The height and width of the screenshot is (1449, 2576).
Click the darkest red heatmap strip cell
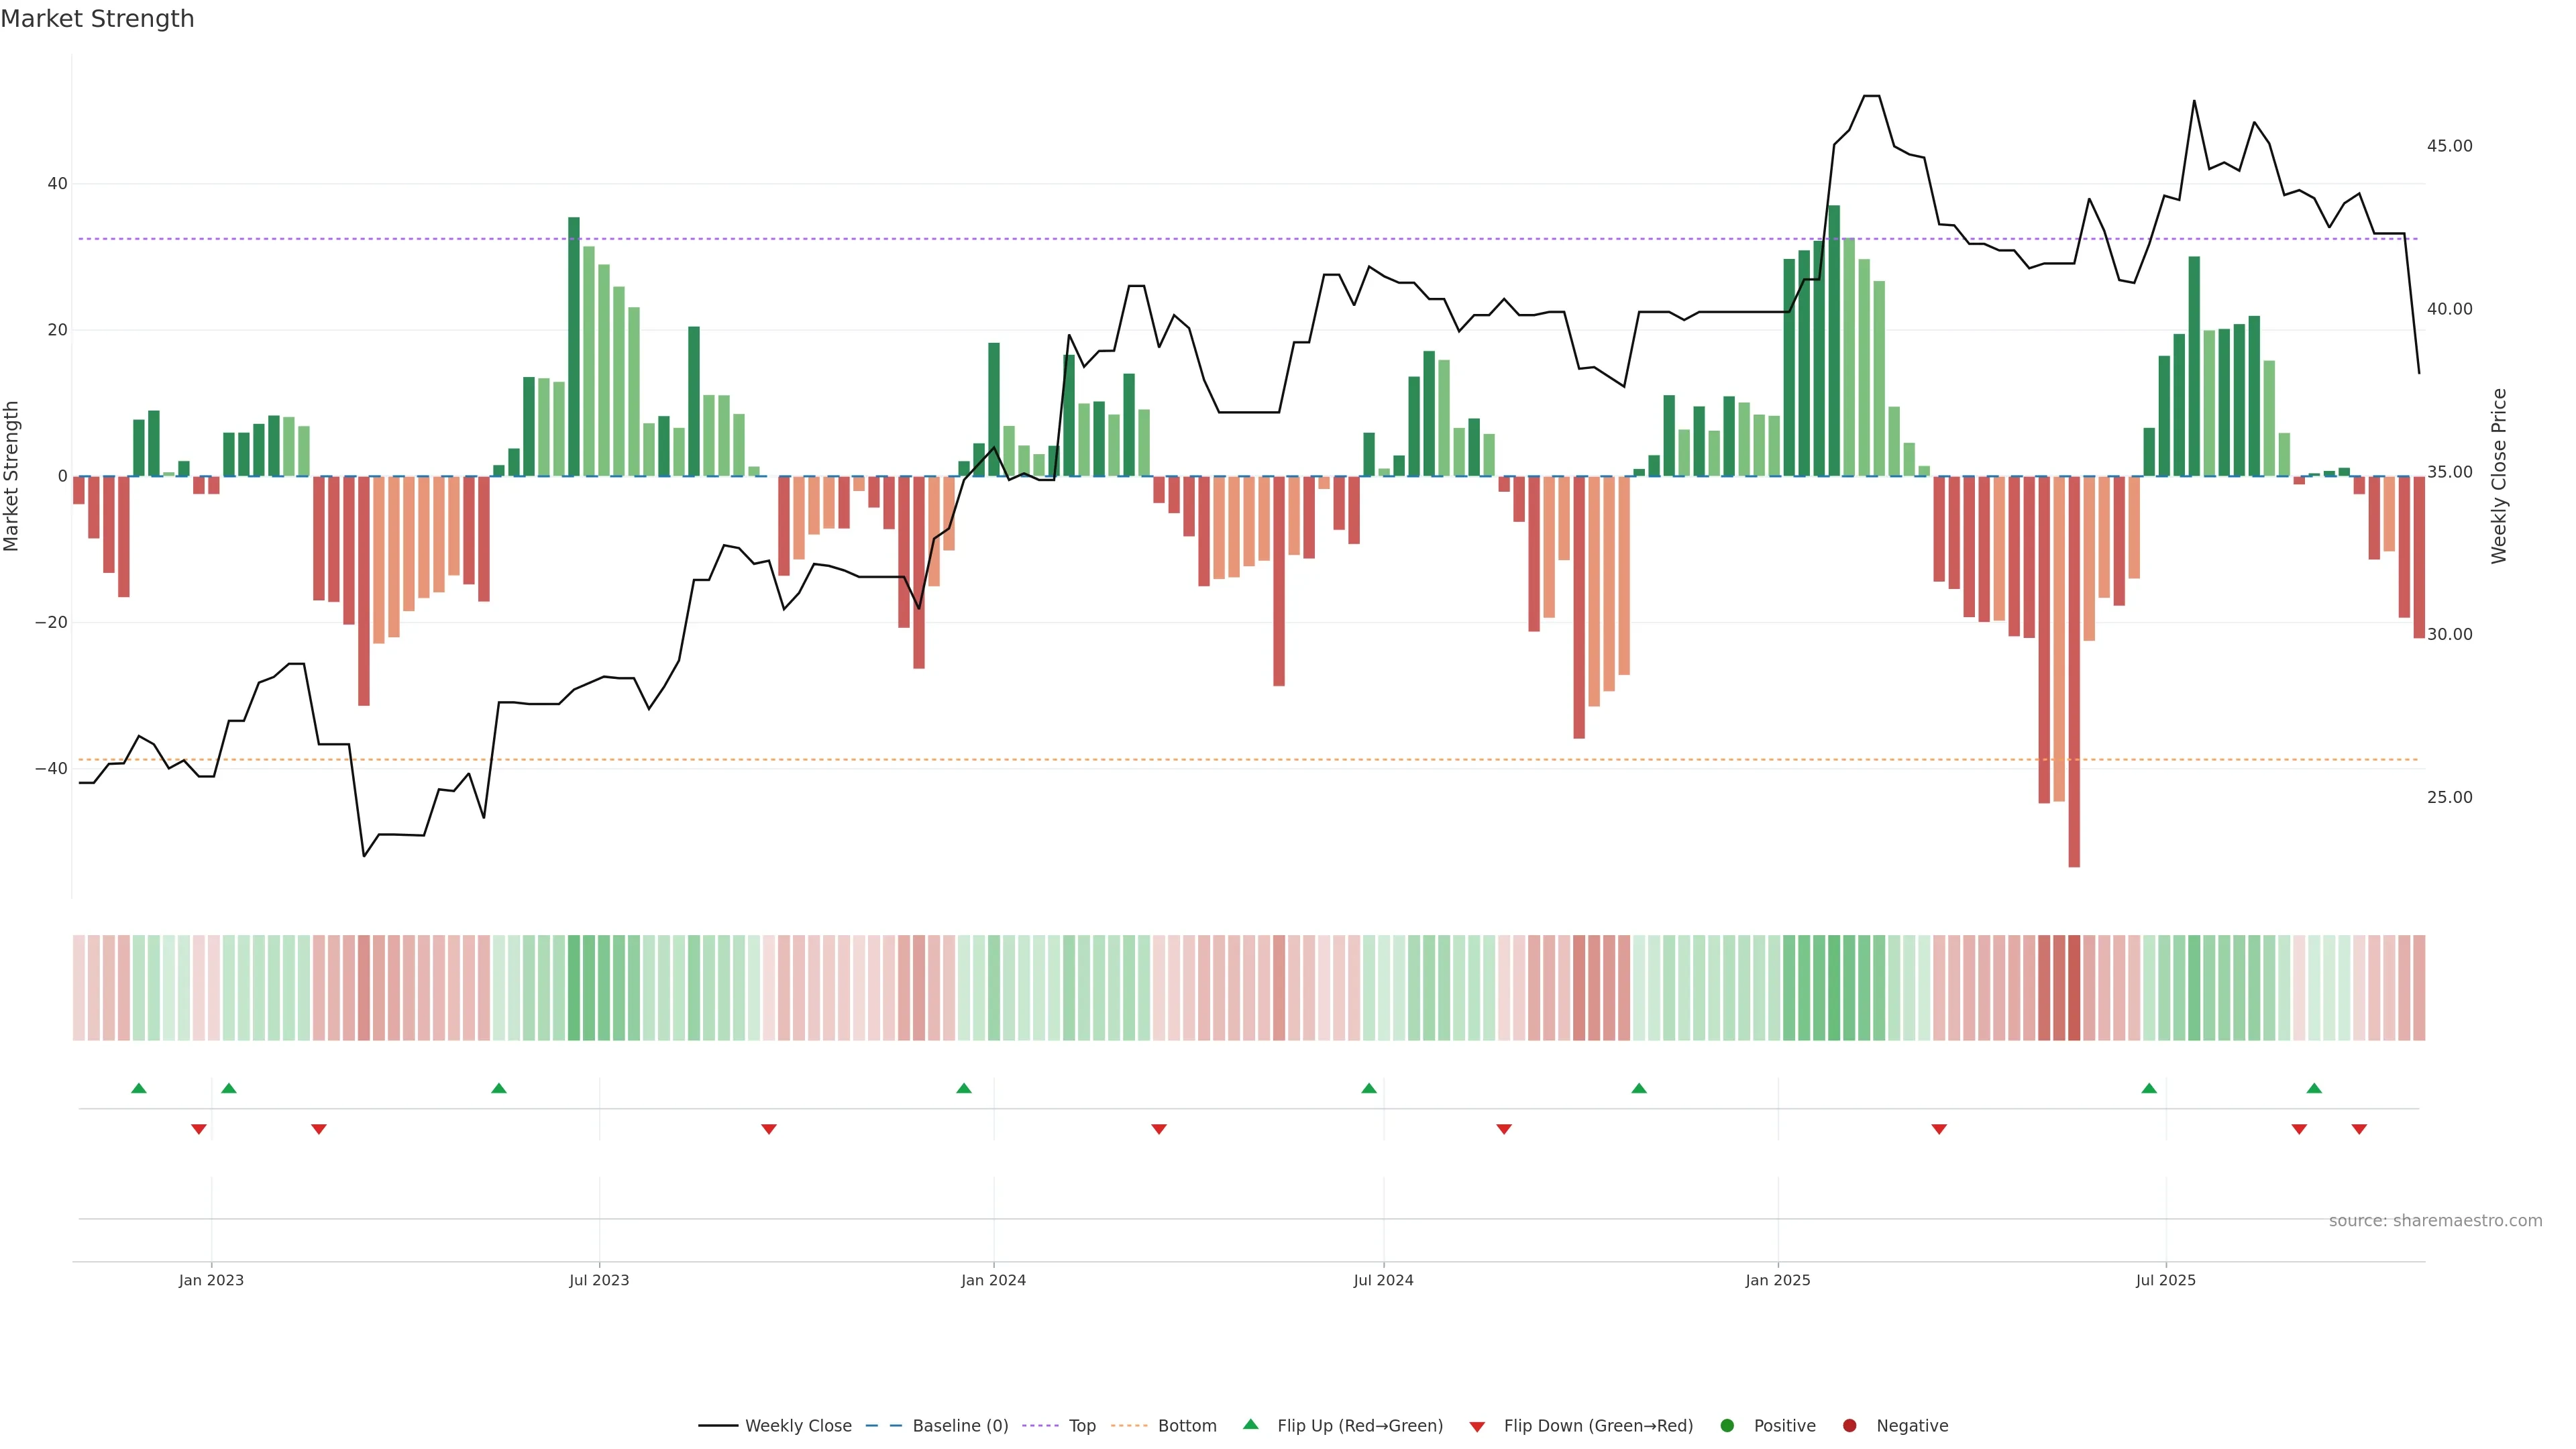(2074, 987)
